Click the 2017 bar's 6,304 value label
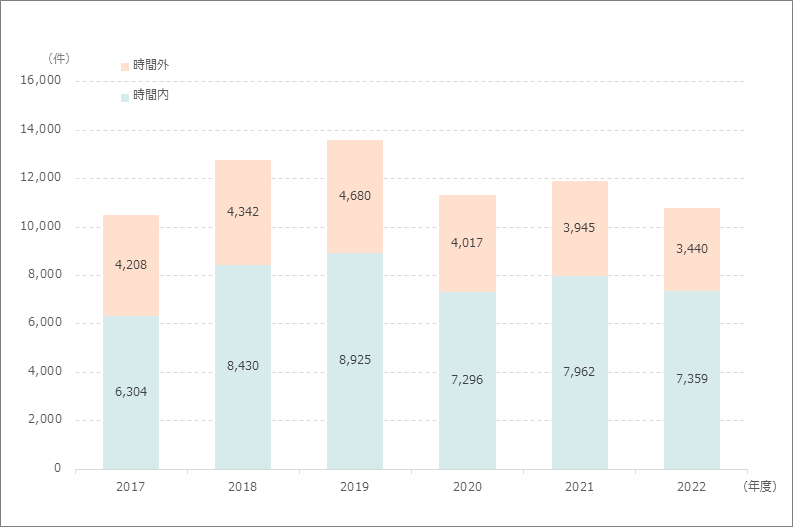 click(131, 391)
